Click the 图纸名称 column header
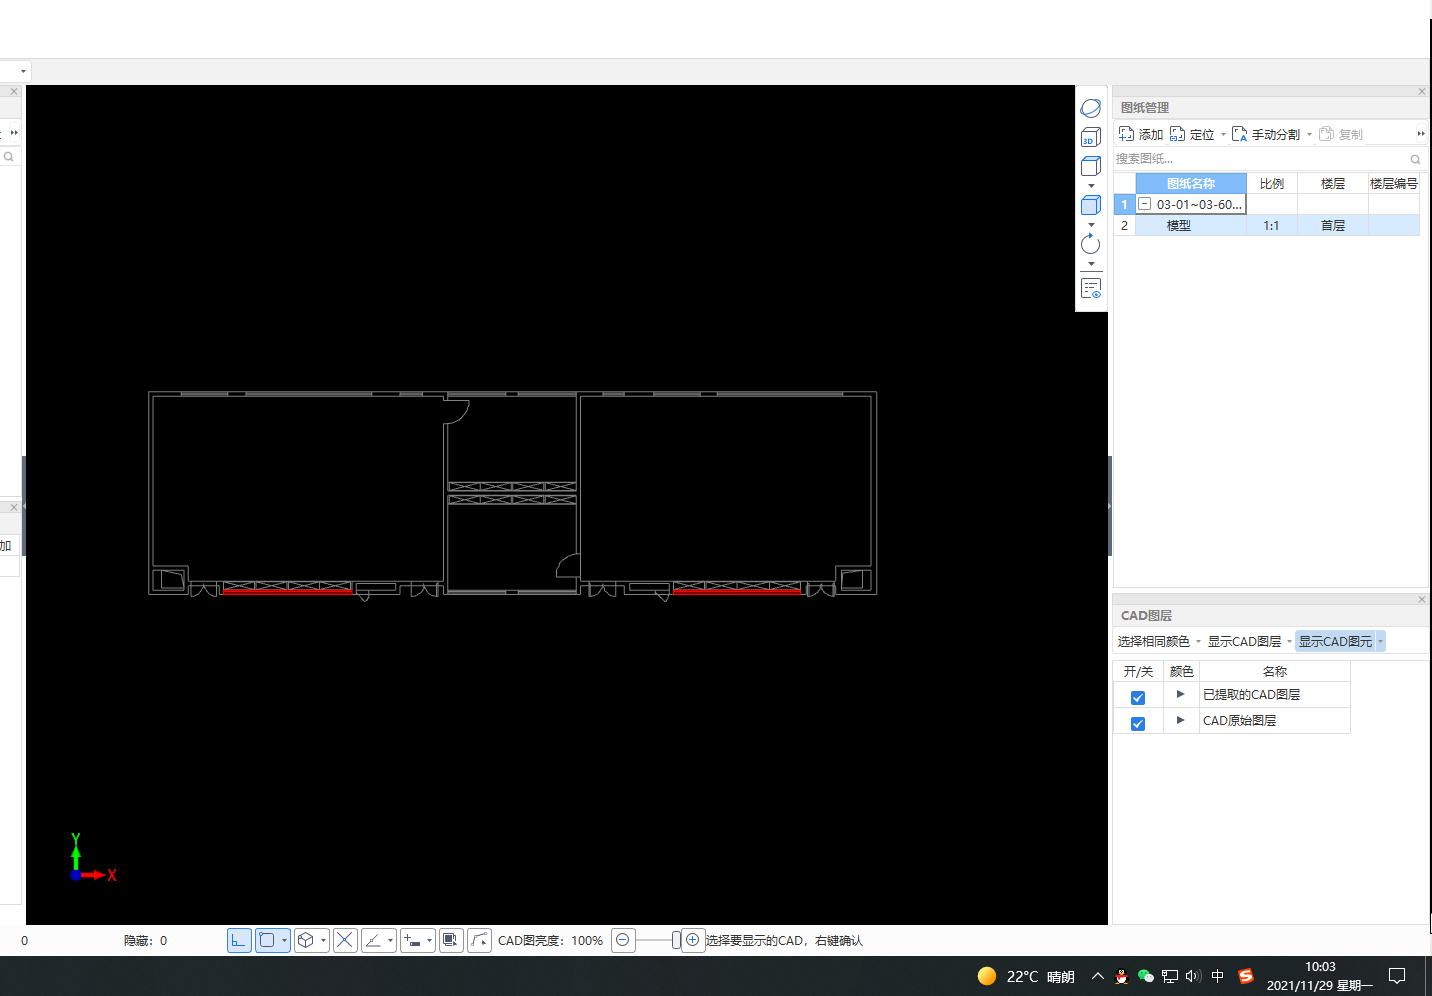Screen dimensions: 1432x996 1190,183
